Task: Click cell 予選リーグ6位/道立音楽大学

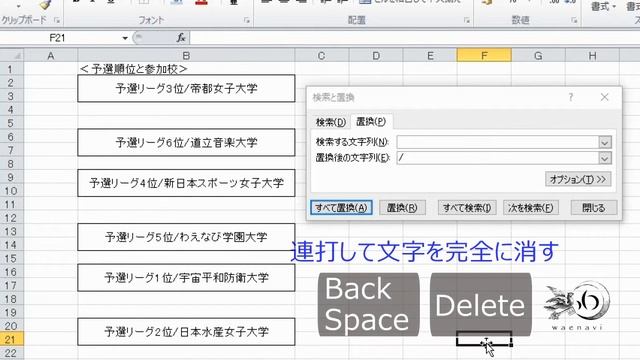Action: coord(186,142)
